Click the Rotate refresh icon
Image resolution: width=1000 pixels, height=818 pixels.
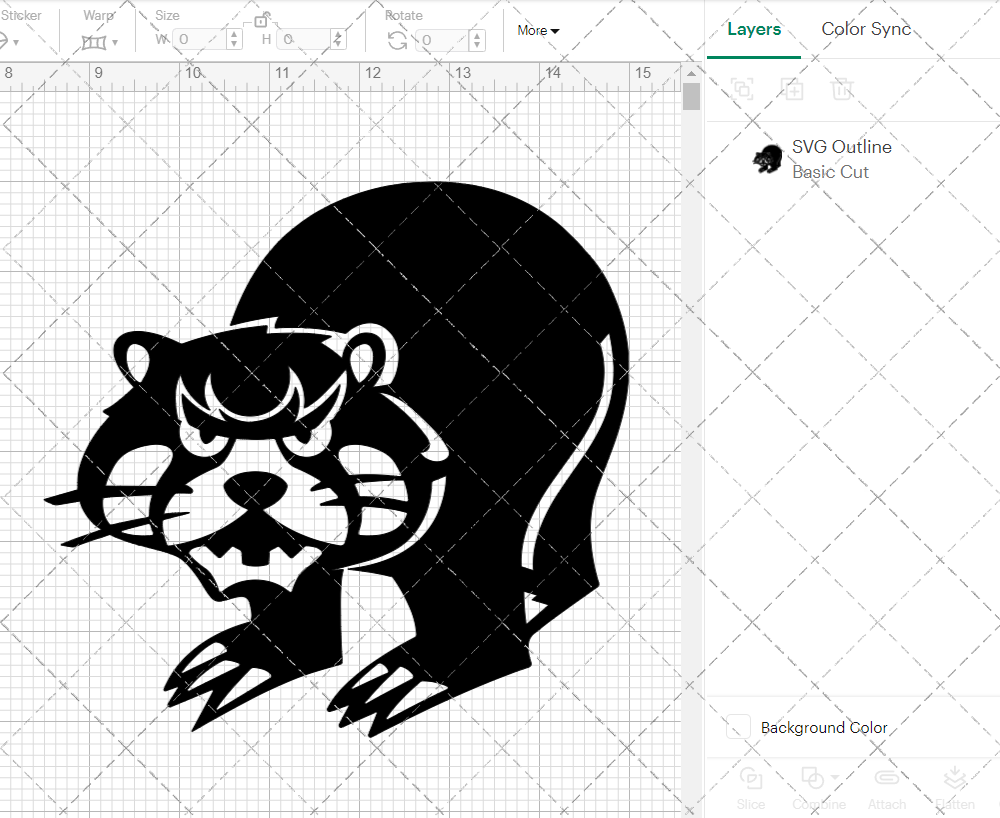[396, 41]
